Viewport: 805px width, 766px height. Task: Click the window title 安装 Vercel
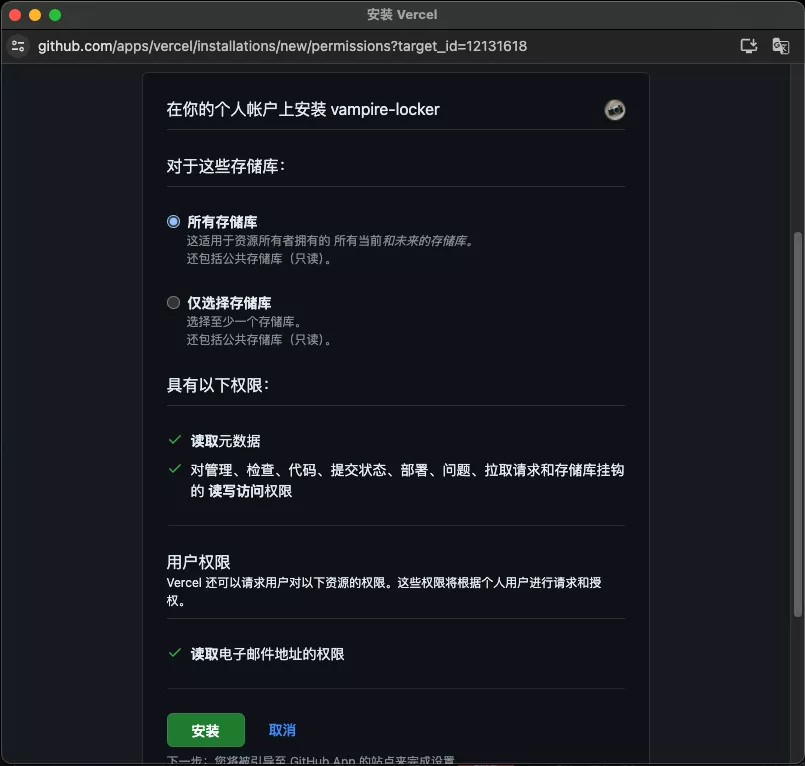click(x=402, y=14)
